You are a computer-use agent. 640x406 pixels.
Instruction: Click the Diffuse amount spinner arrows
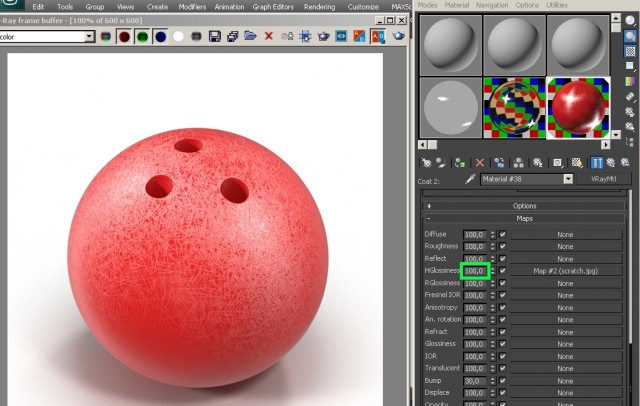[493, 234]
